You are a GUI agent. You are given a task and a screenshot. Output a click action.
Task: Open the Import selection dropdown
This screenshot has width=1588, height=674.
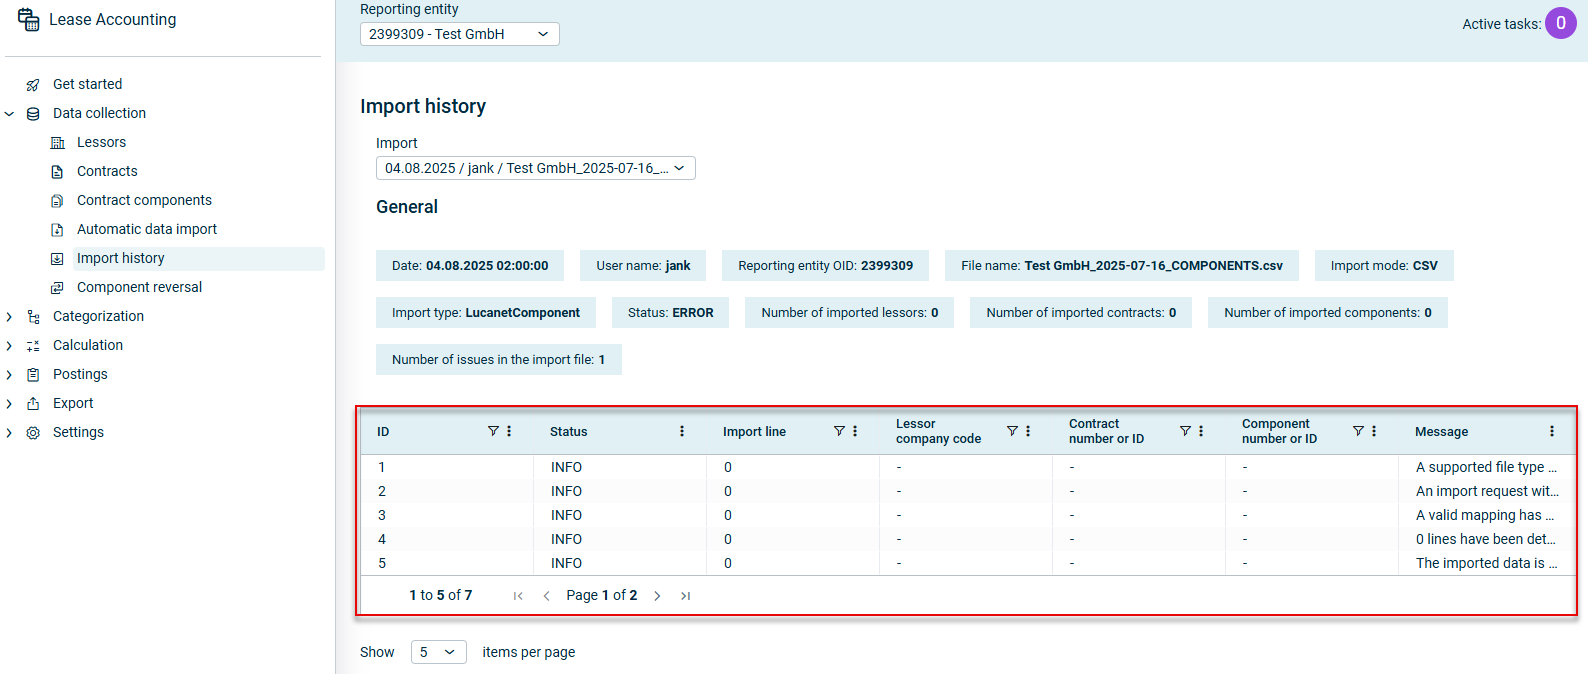click(x=535, y=168)
